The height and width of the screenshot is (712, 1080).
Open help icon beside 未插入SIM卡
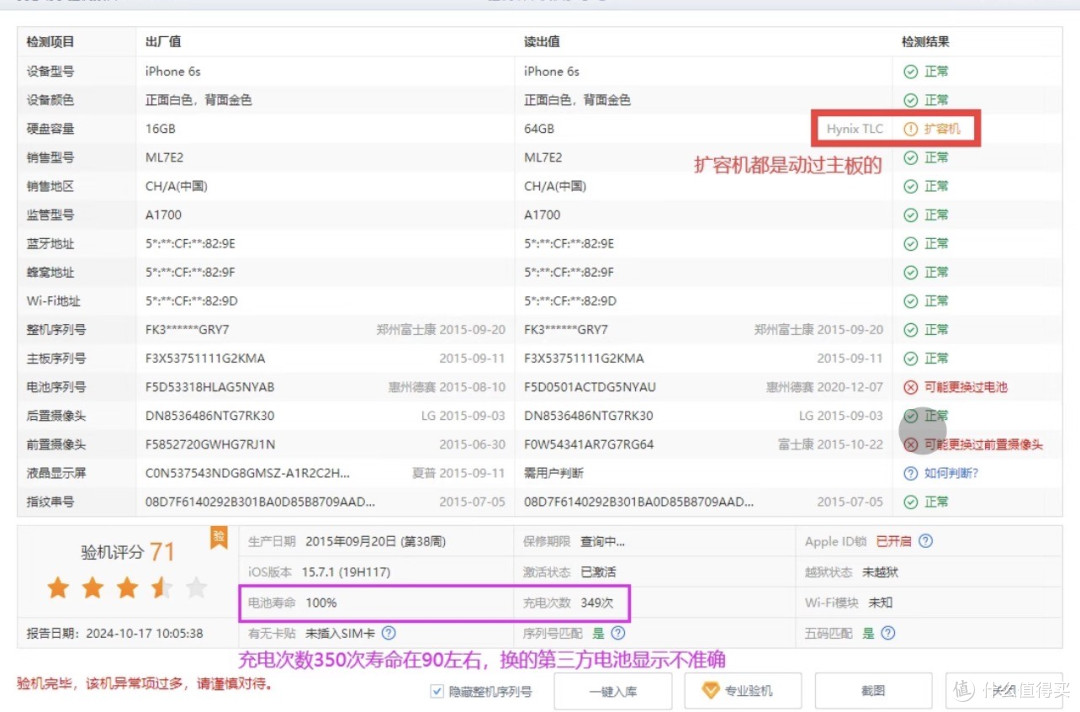(388, 633)
